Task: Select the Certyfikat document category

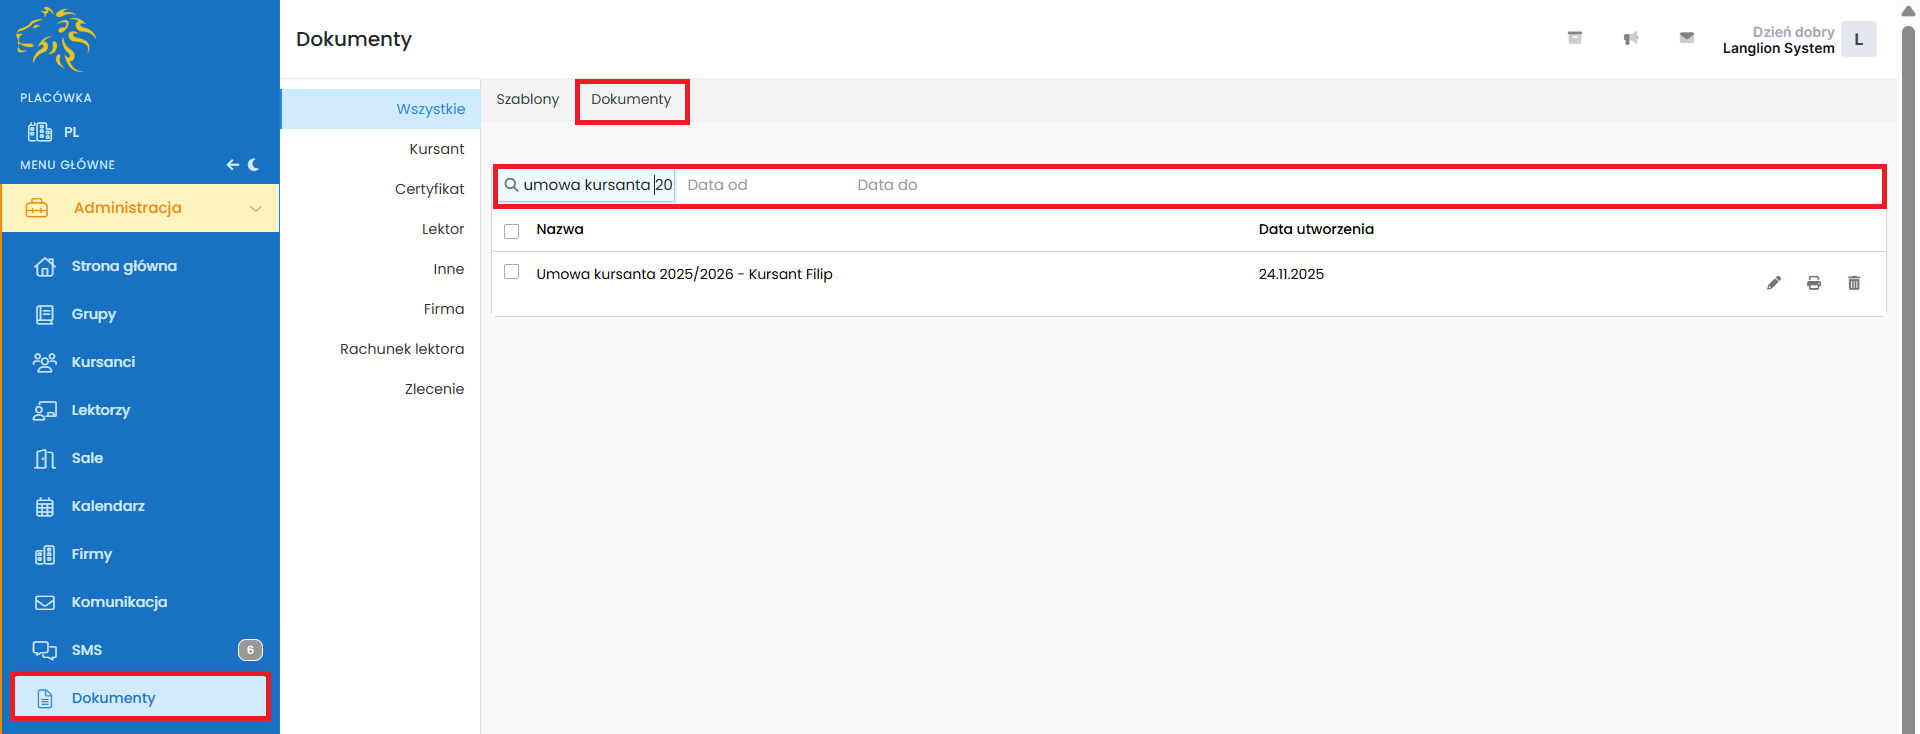Action: [x=429, y=189]
